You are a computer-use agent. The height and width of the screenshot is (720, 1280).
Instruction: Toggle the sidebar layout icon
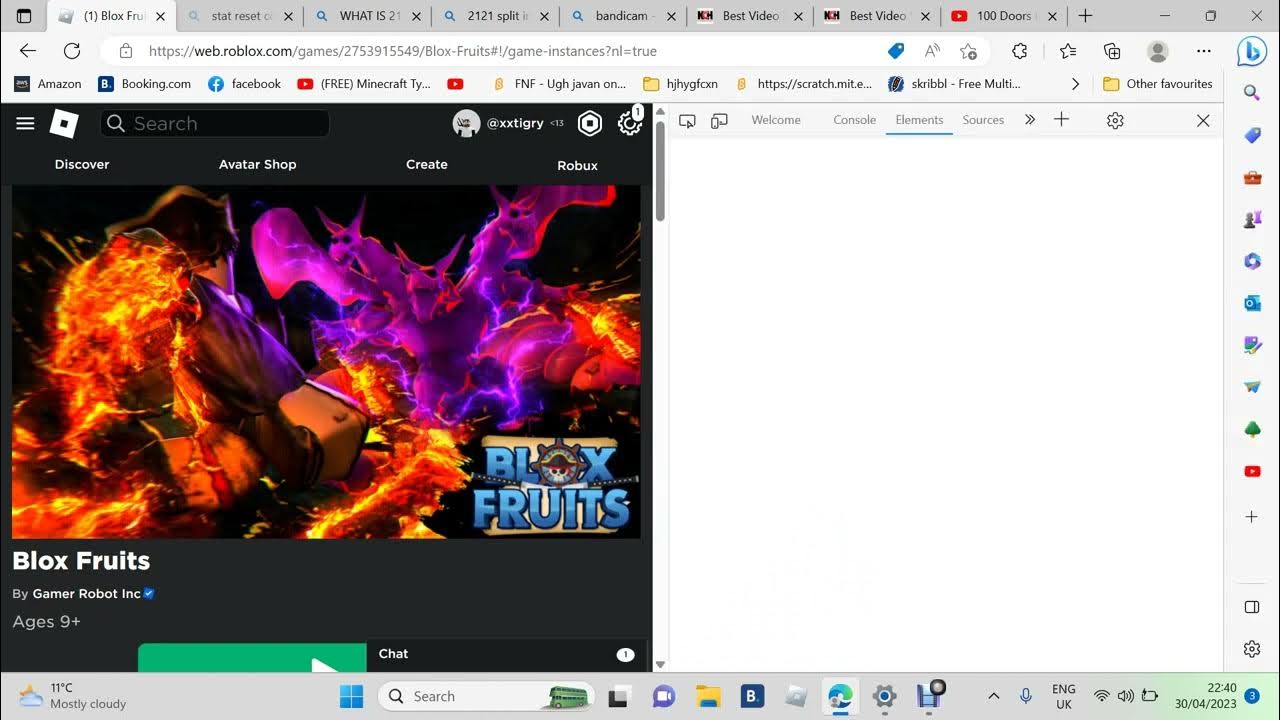tap(1252, 607)
